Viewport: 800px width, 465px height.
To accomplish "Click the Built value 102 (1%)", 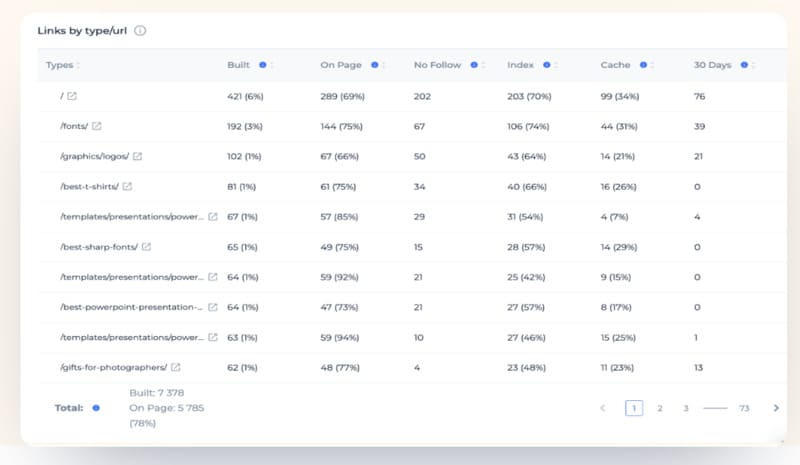I will point(244,156).
